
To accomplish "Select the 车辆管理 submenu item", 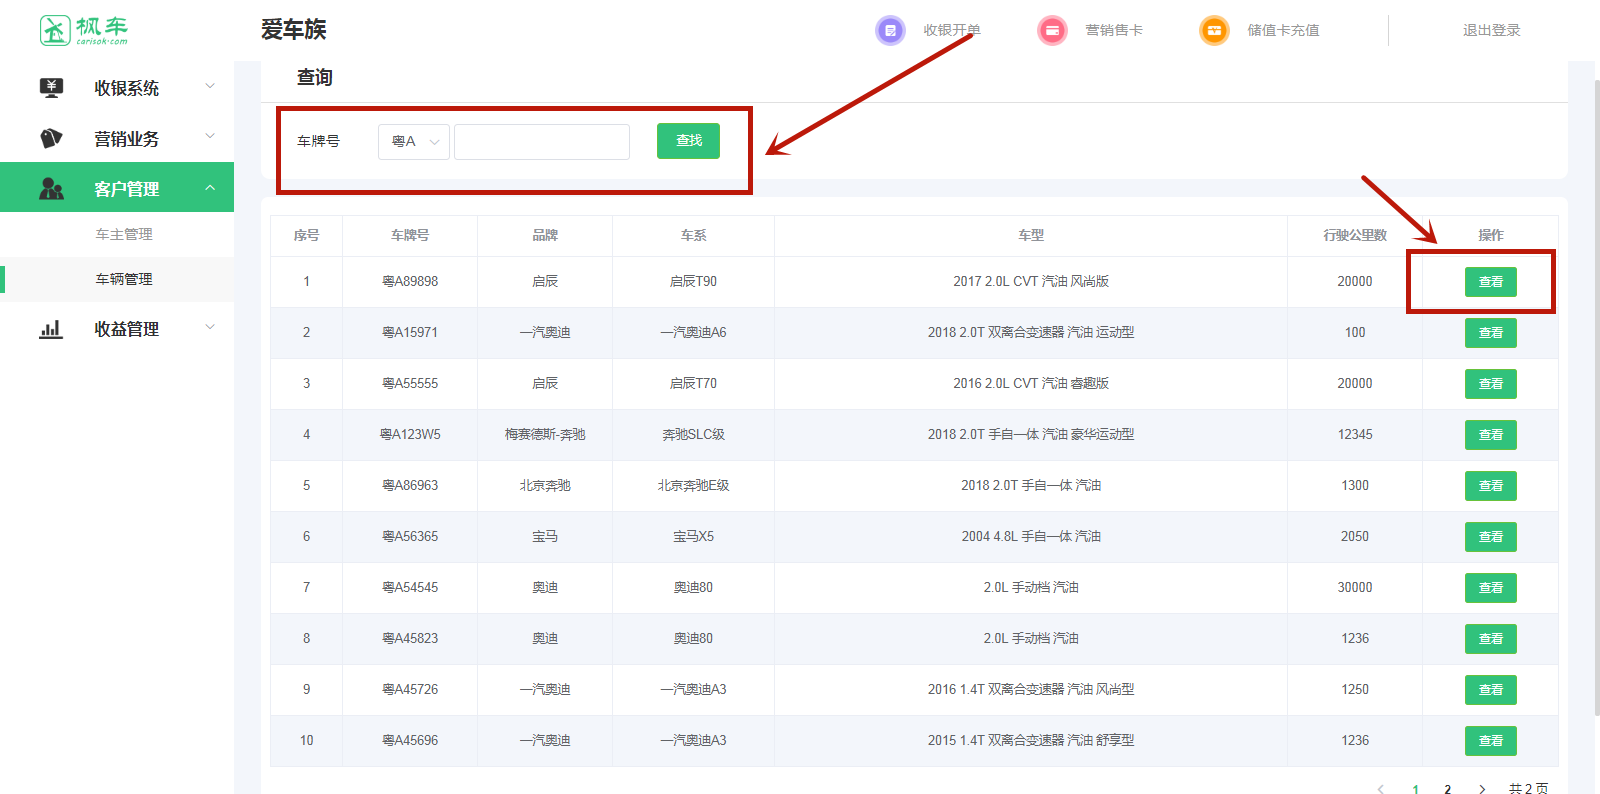I will [124, 279].
